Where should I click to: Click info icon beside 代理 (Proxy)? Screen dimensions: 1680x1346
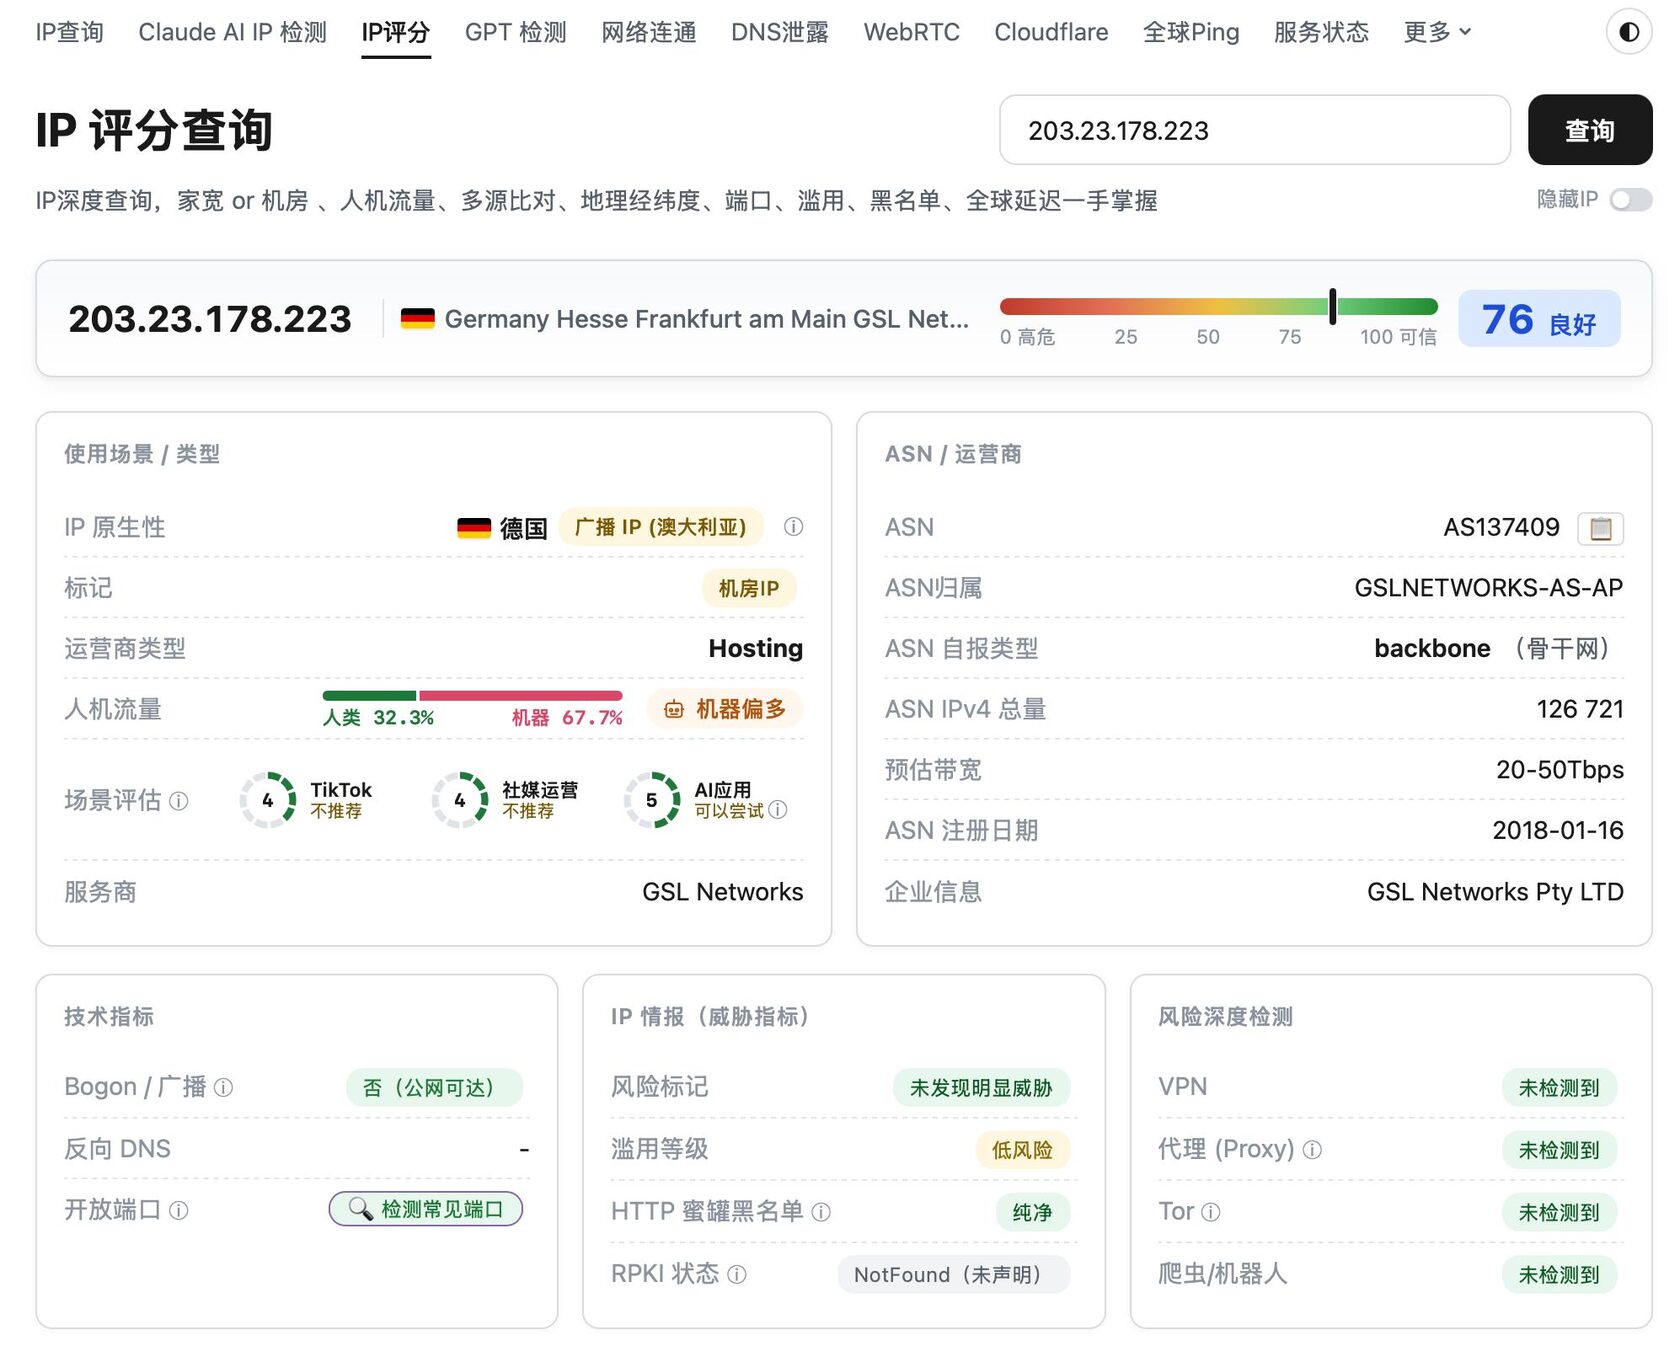pyautogui.click(x=1312, y=1150)
